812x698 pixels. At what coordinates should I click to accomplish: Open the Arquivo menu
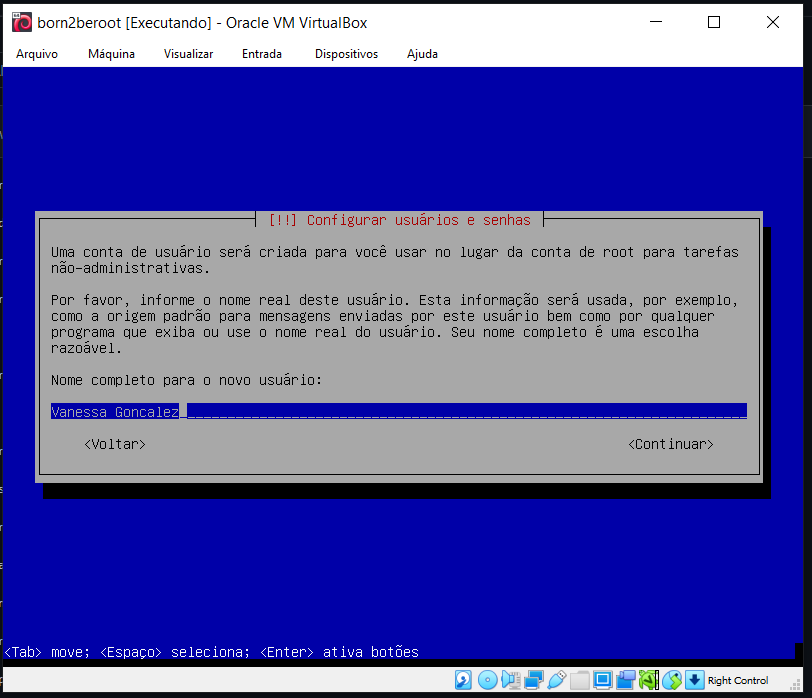pos(37,54)
